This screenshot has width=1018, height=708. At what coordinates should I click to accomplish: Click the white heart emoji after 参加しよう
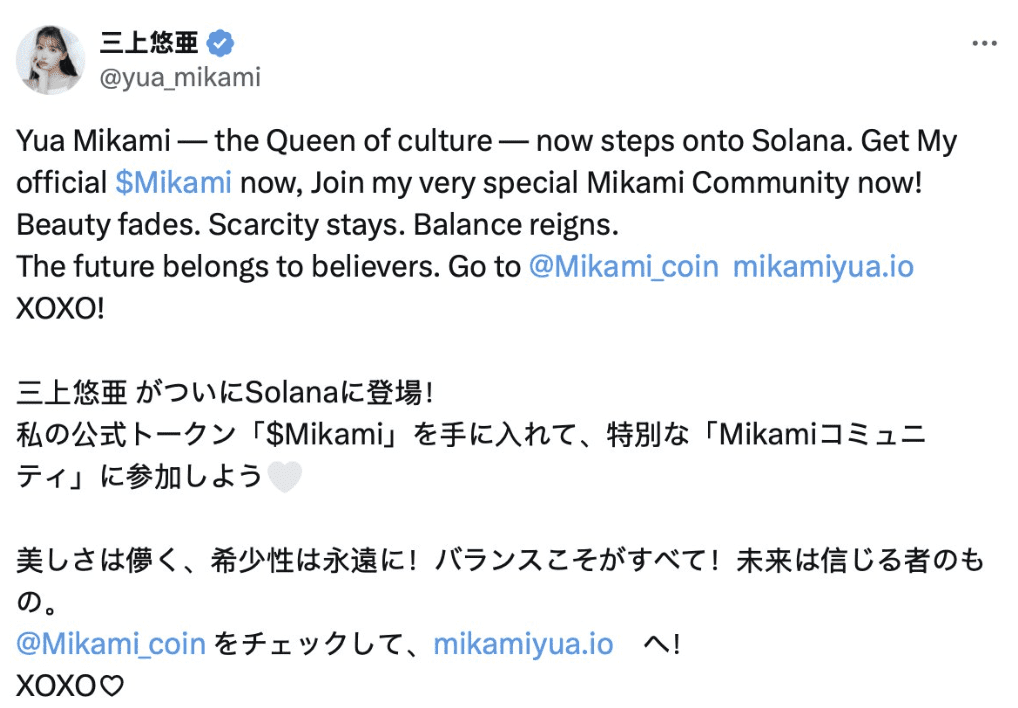284,477
